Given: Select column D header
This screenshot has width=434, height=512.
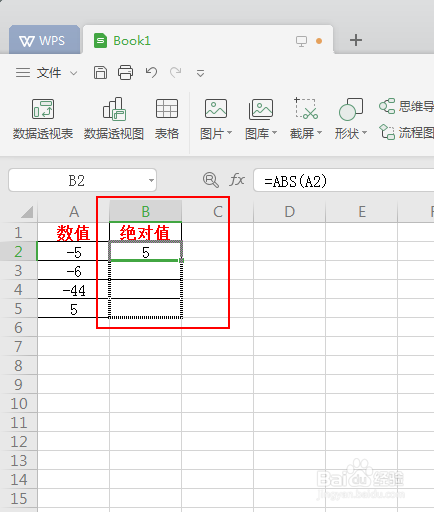Looking at the screenshot, I should [x=289, y=212].
